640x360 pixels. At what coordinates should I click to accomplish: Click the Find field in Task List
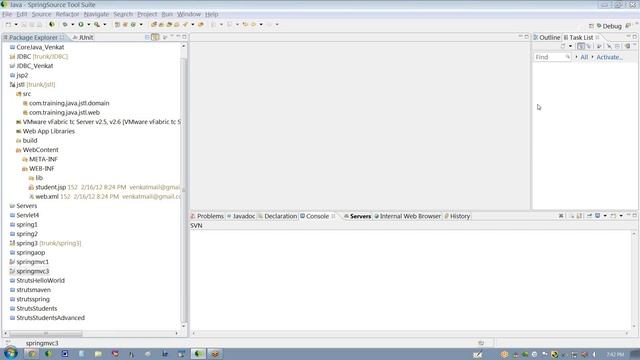pos(552,57)
